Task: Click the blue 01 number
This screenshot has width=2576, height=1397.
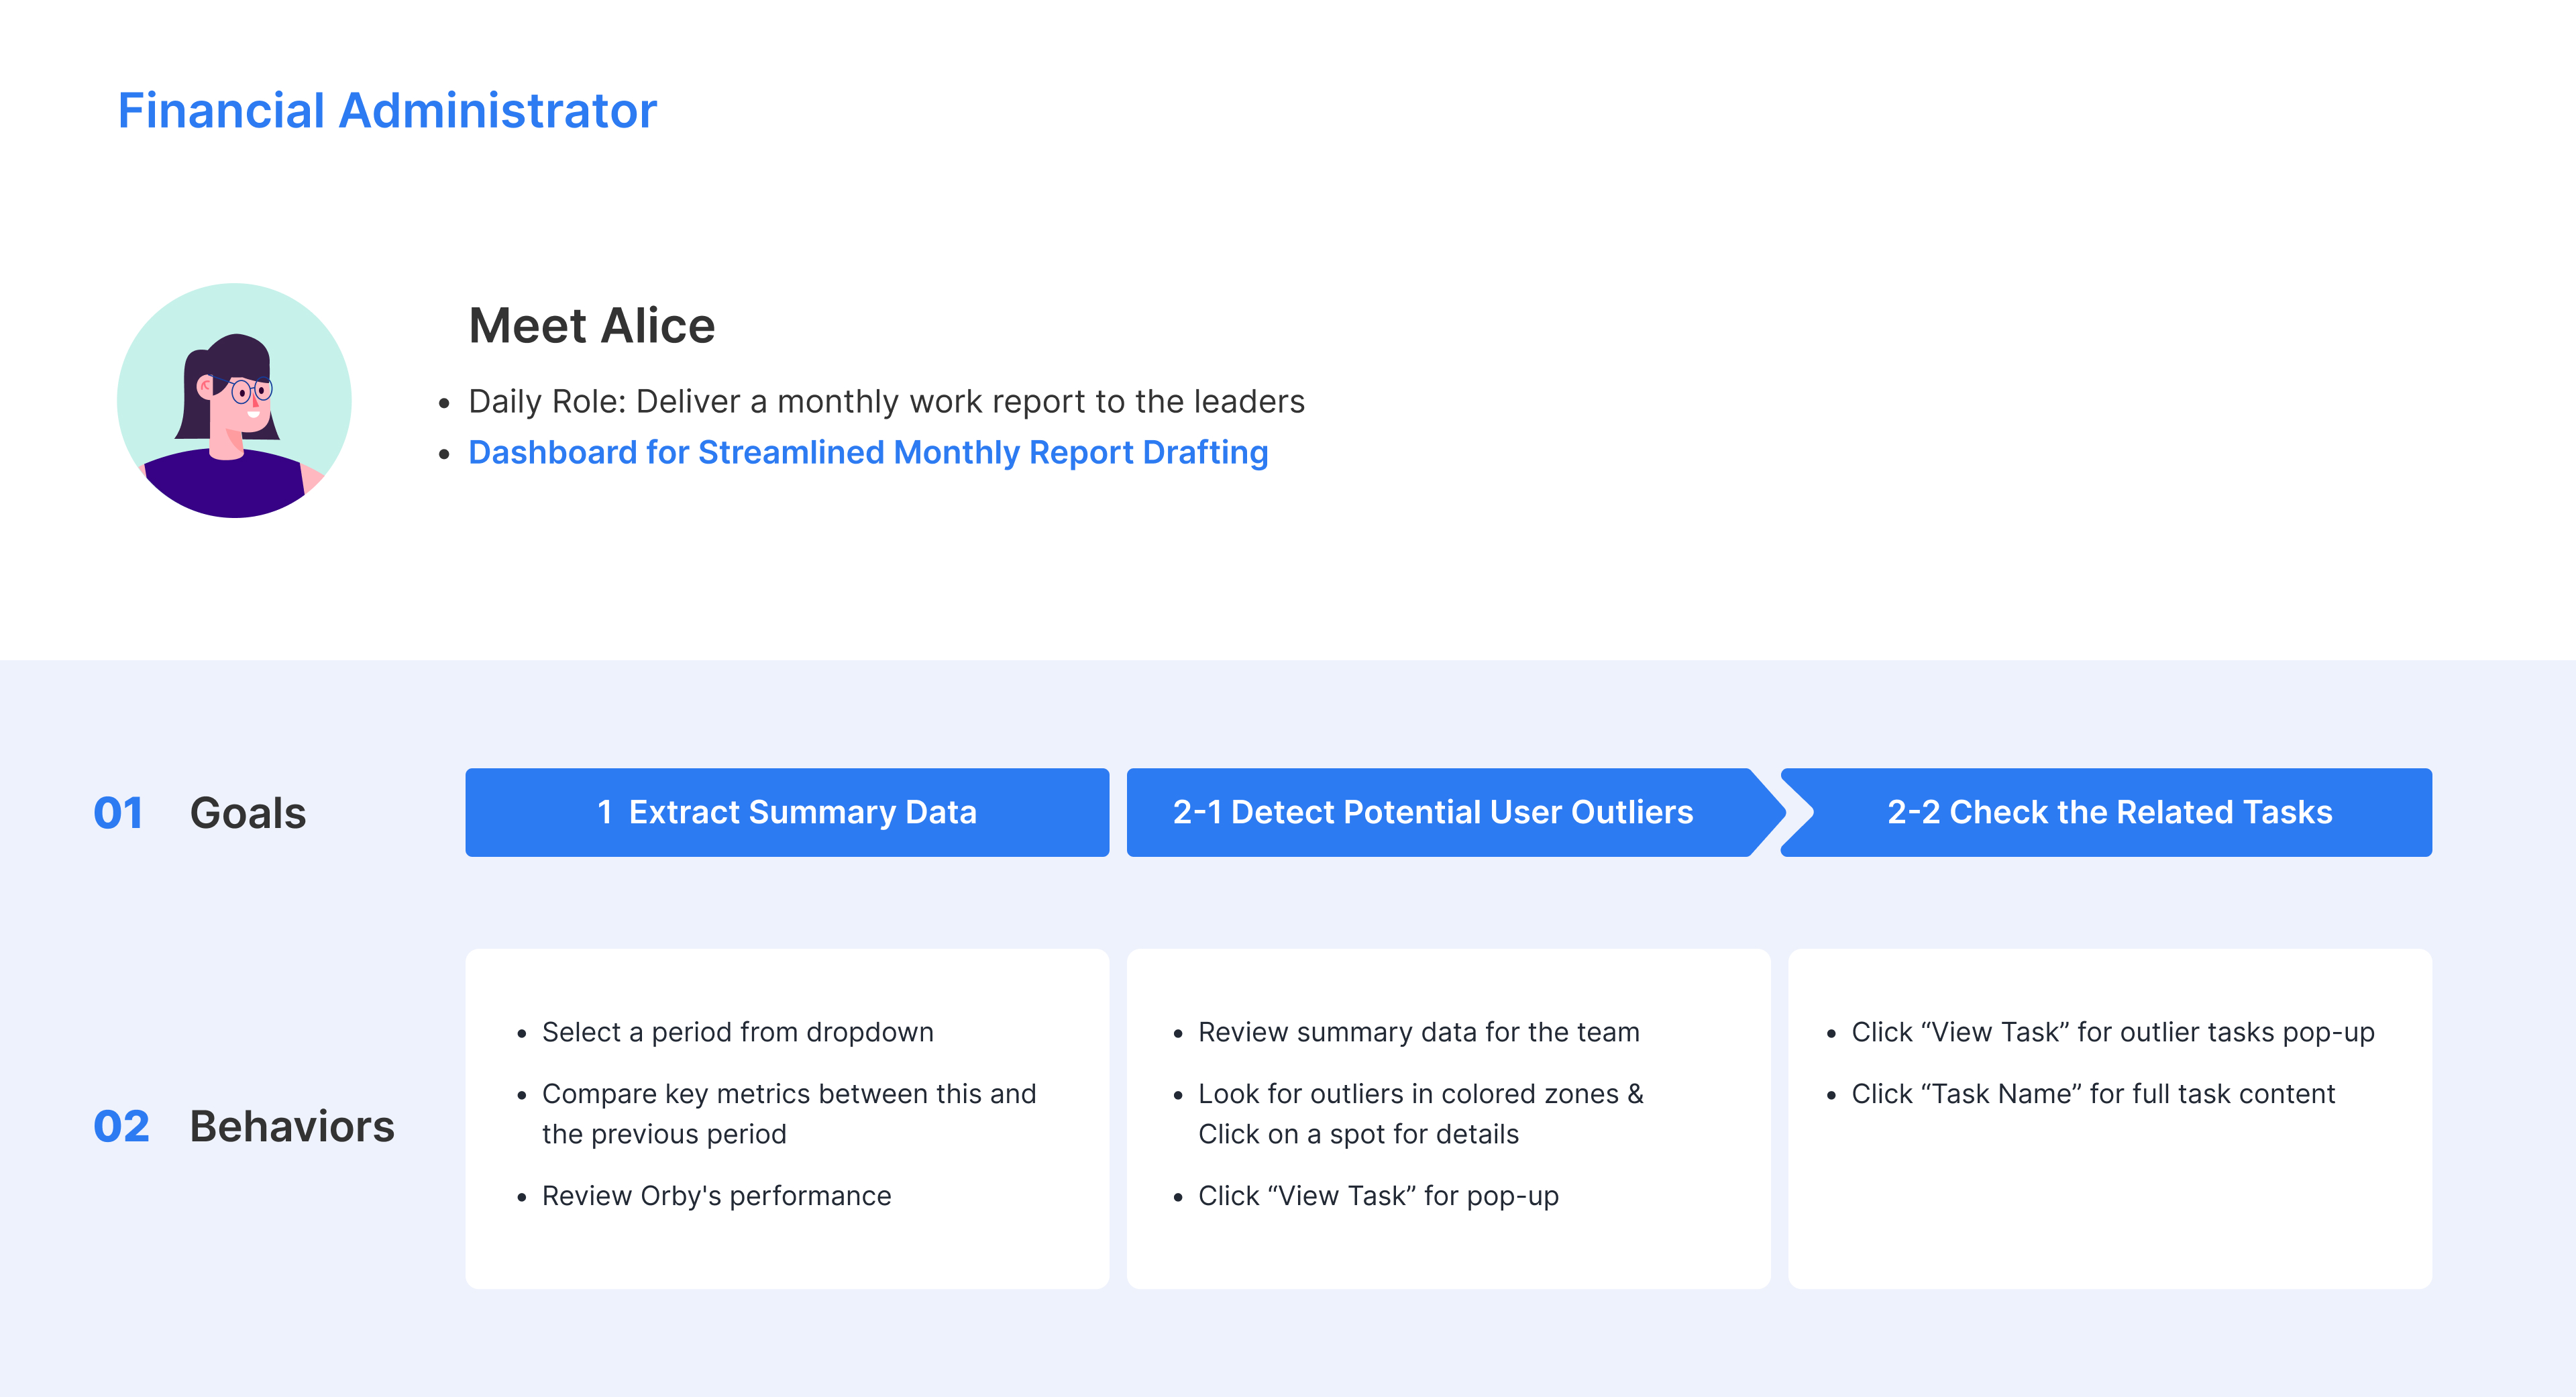Action: (x=118, y=813)
